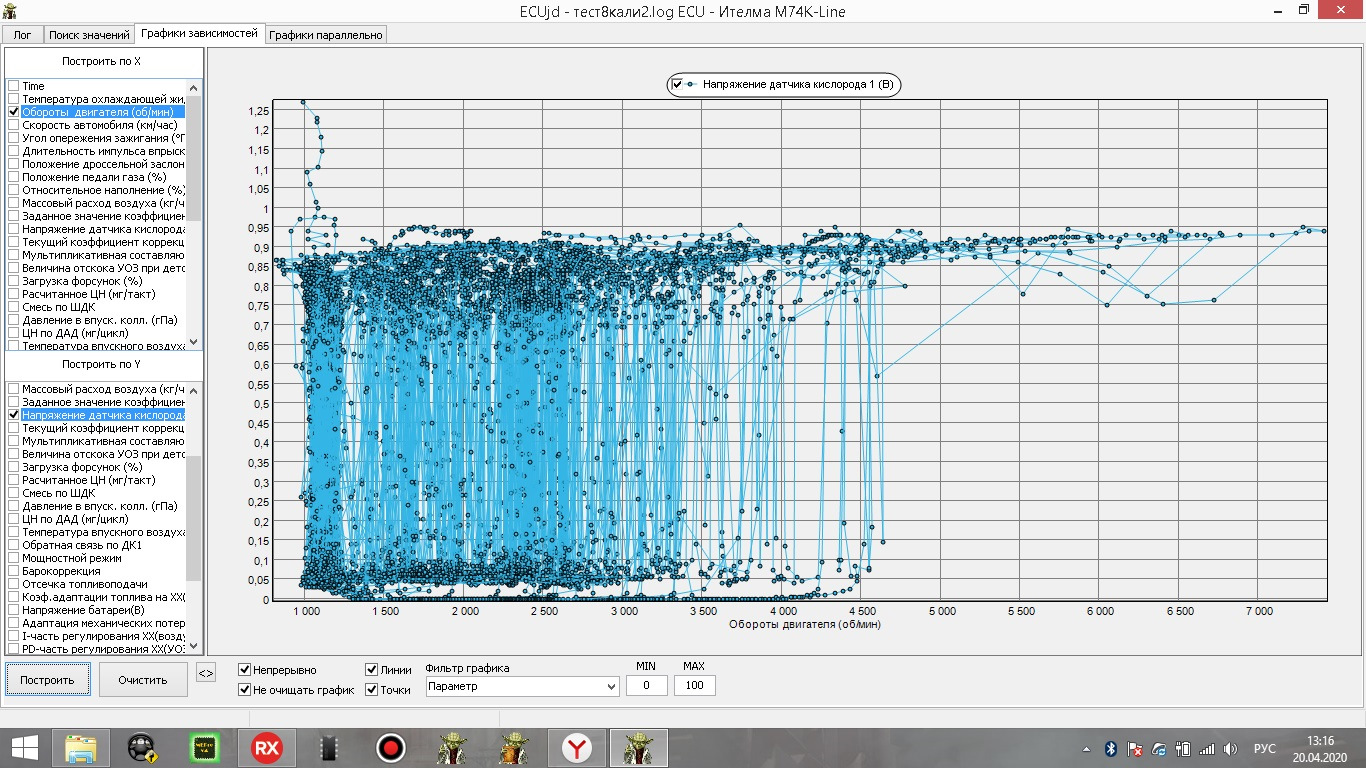Launch Yandex Browser from the taskbar
1366x768 pixels.
click(575, 748)
